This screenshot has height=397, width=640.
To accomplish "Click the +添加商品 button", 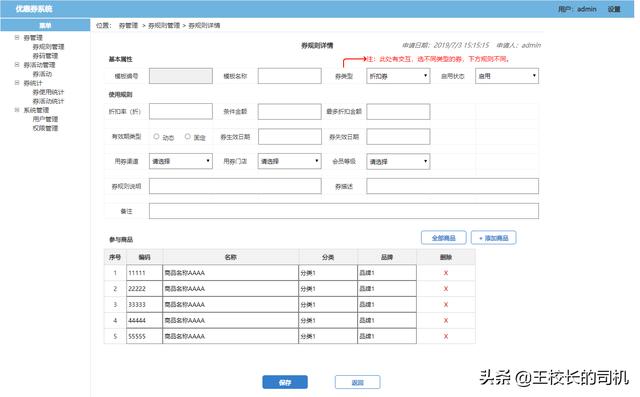I will pyautogui.click(x=493, y=238).
